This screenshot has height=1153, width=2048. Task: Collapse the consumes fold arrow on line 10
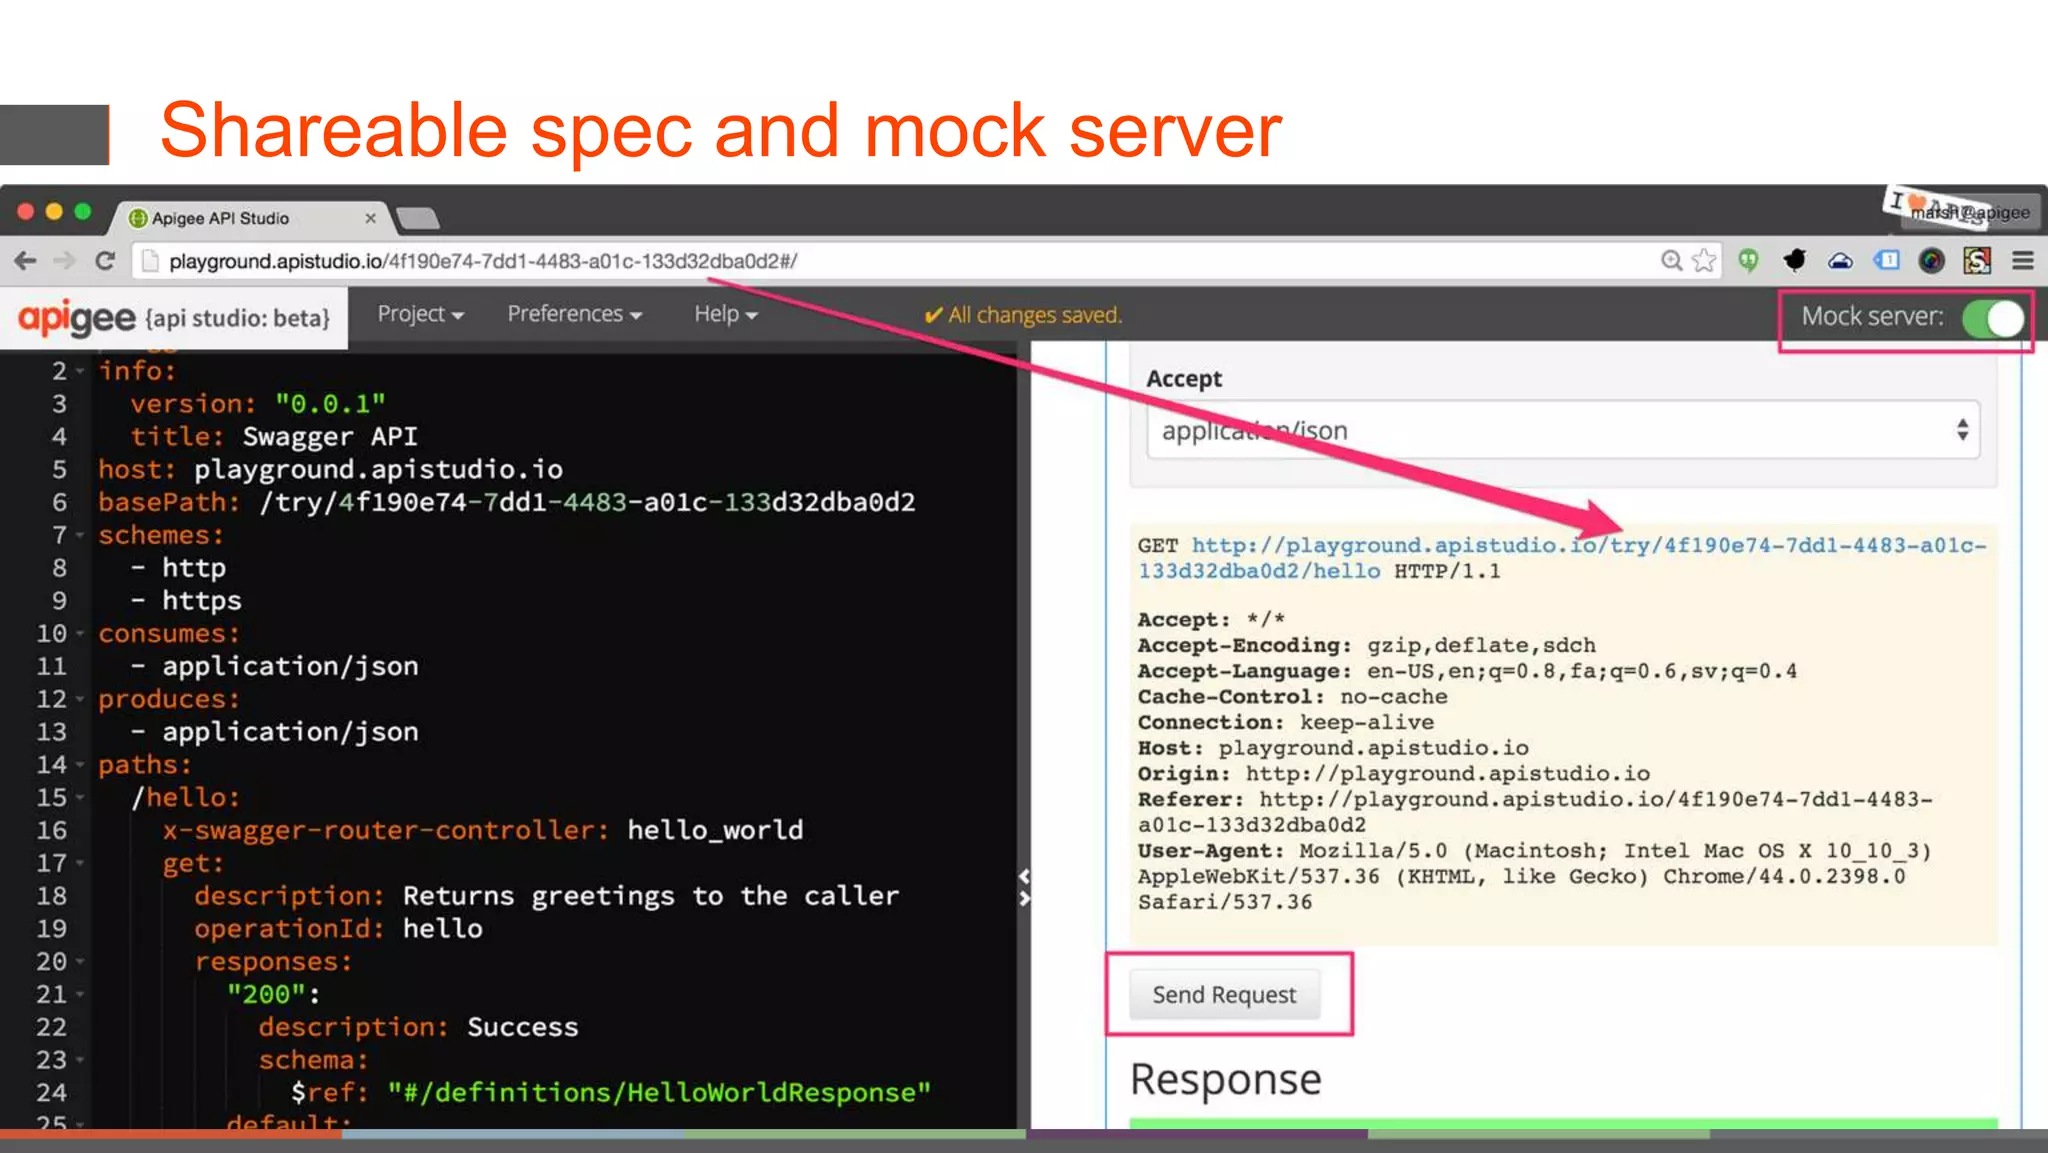80,633
